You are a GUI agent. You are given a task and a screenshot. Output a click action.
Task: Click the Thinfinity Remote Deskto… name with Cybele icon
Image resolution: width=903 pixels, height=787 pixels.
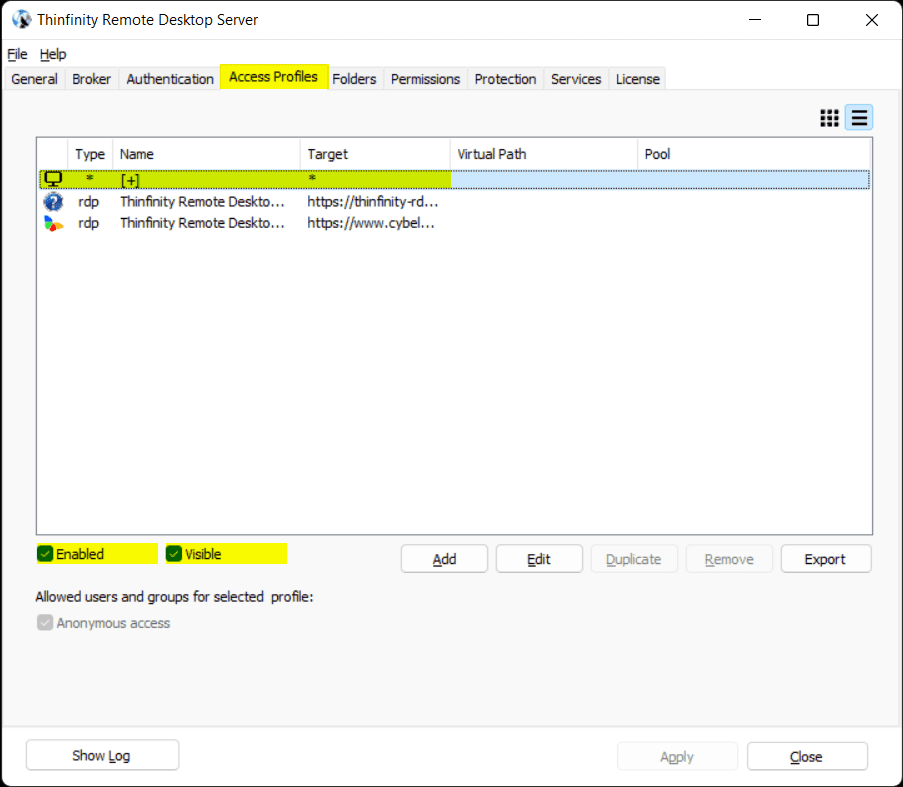(x=202, y=223)
